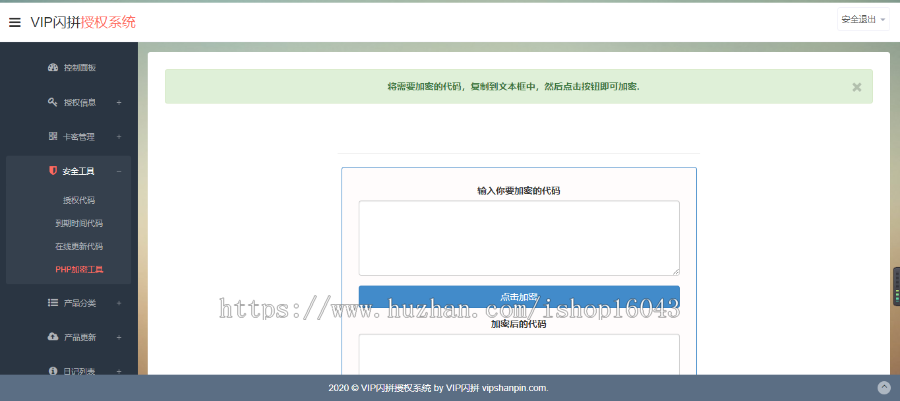This screenshot has height=401, width=900.
Task: Open the 授权代码 submenu item
Action: coord(79,200)
